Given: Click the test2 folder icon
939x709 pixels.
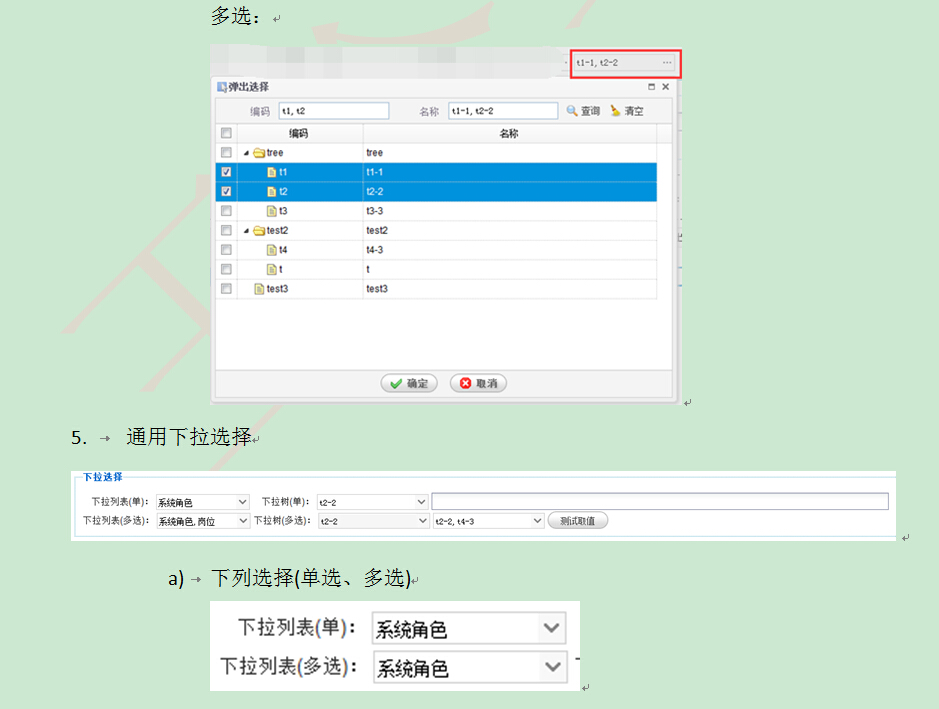Looking at the screenshot, I should pyautogui.click(x=259, y=231).
